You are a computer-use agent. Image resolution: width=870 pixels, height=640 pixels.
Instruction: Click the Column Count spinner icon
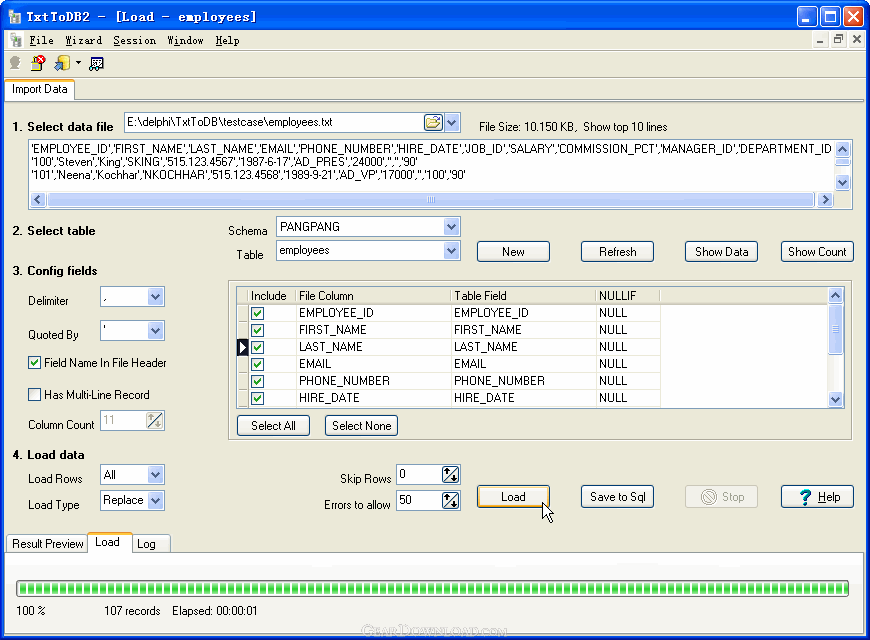point(154,420)
